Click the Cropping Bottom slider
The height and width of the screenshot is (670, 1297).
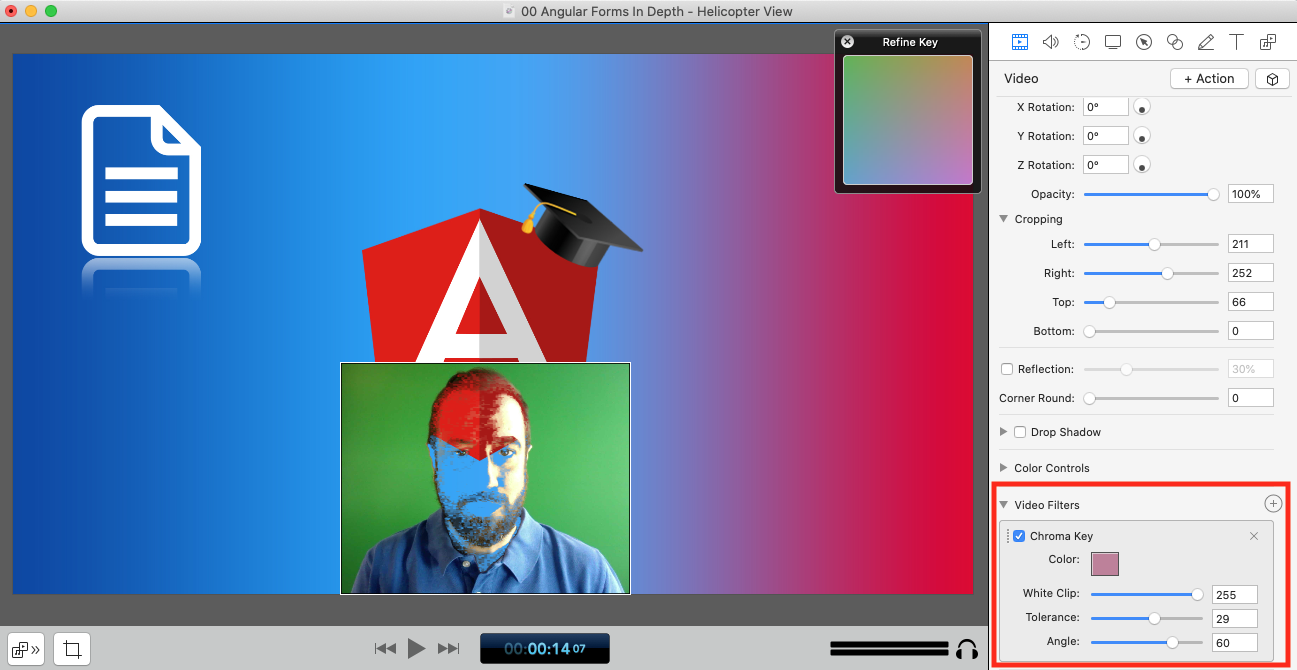pos(1151,331)
